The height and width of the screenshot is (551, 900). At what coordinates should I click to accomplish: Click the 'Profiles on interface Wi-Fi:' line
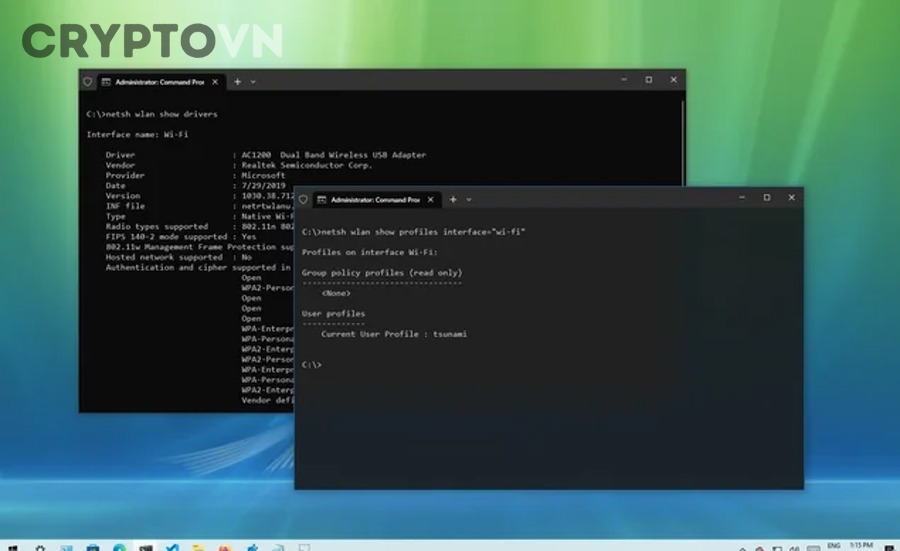point(370,252)
